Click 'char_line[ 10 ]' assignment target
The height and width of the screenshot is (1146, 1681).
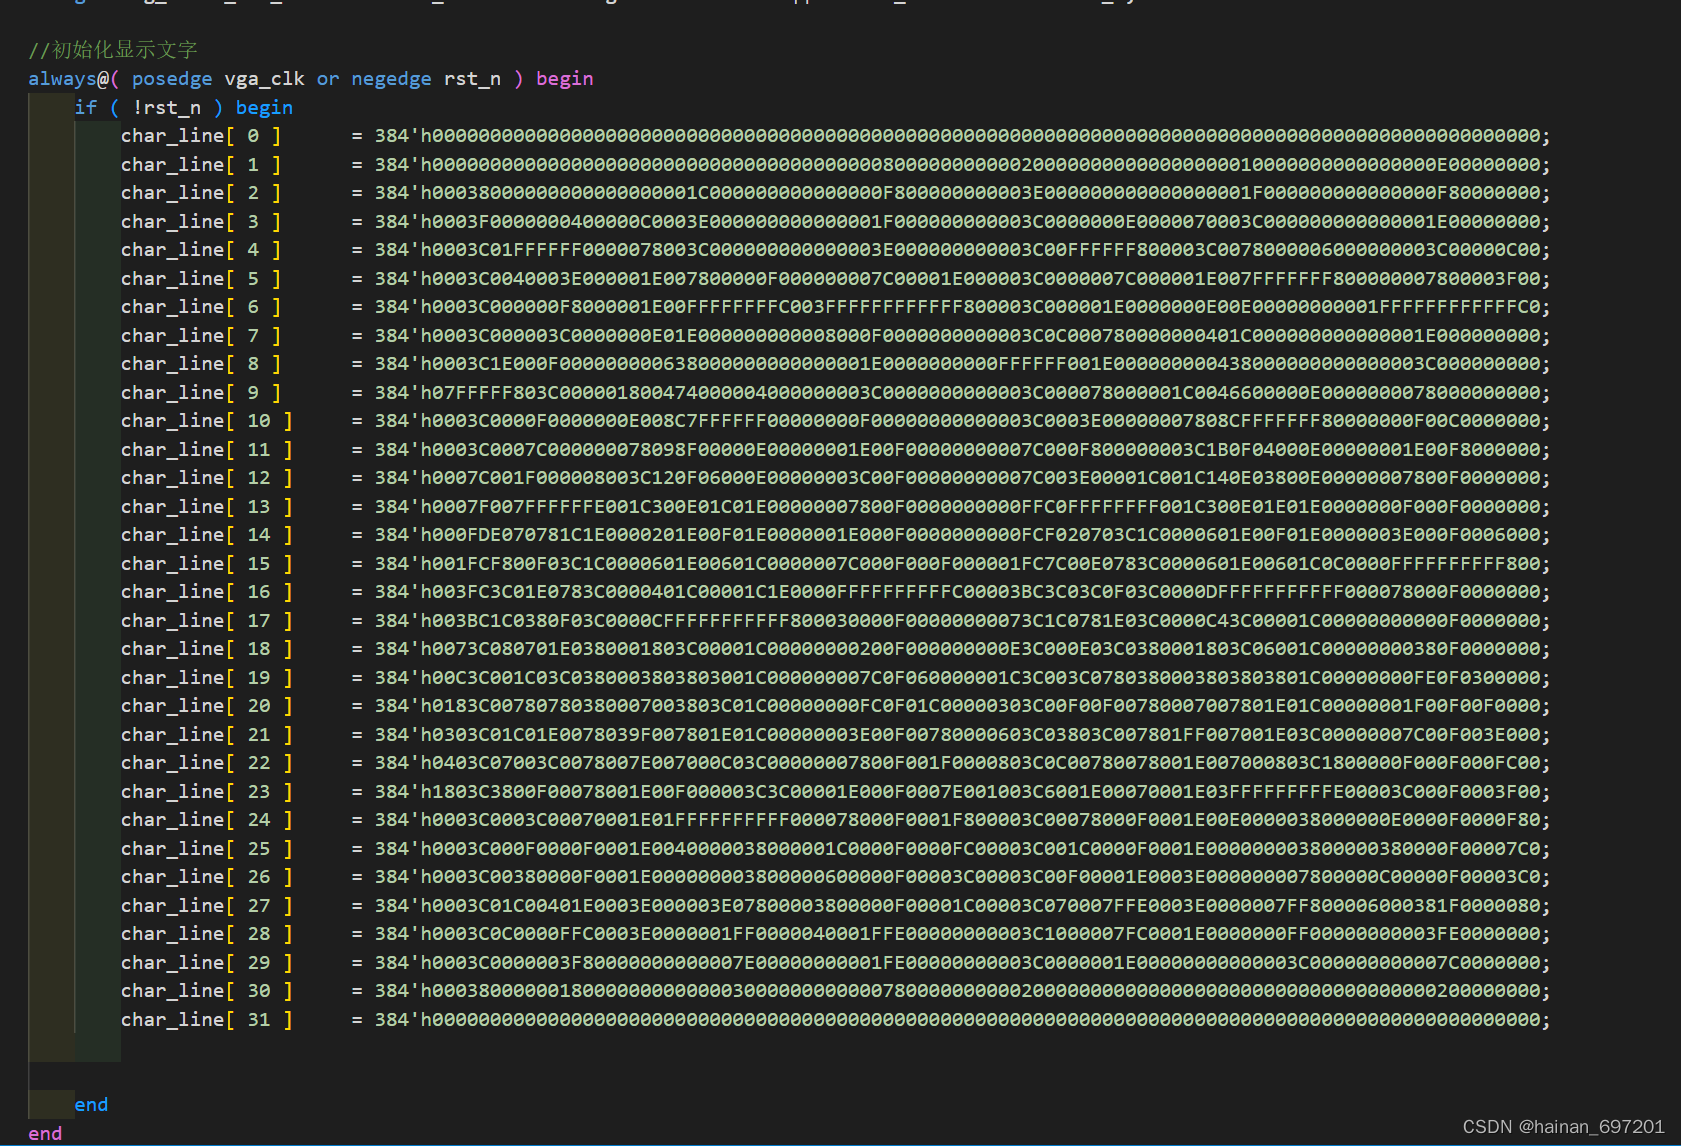point(207,421)
